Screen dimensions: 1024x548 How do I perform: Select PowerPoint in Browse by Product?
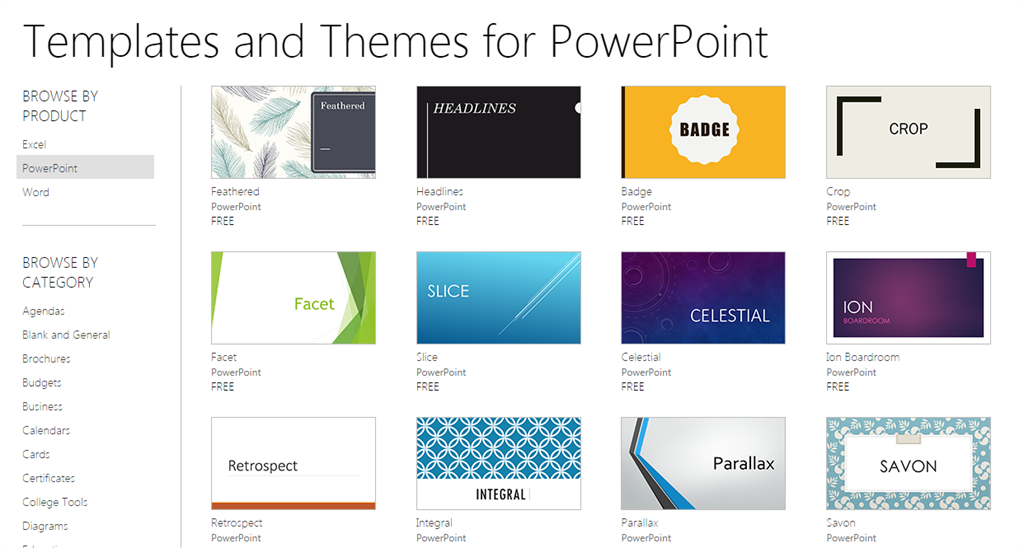point(85,167)
